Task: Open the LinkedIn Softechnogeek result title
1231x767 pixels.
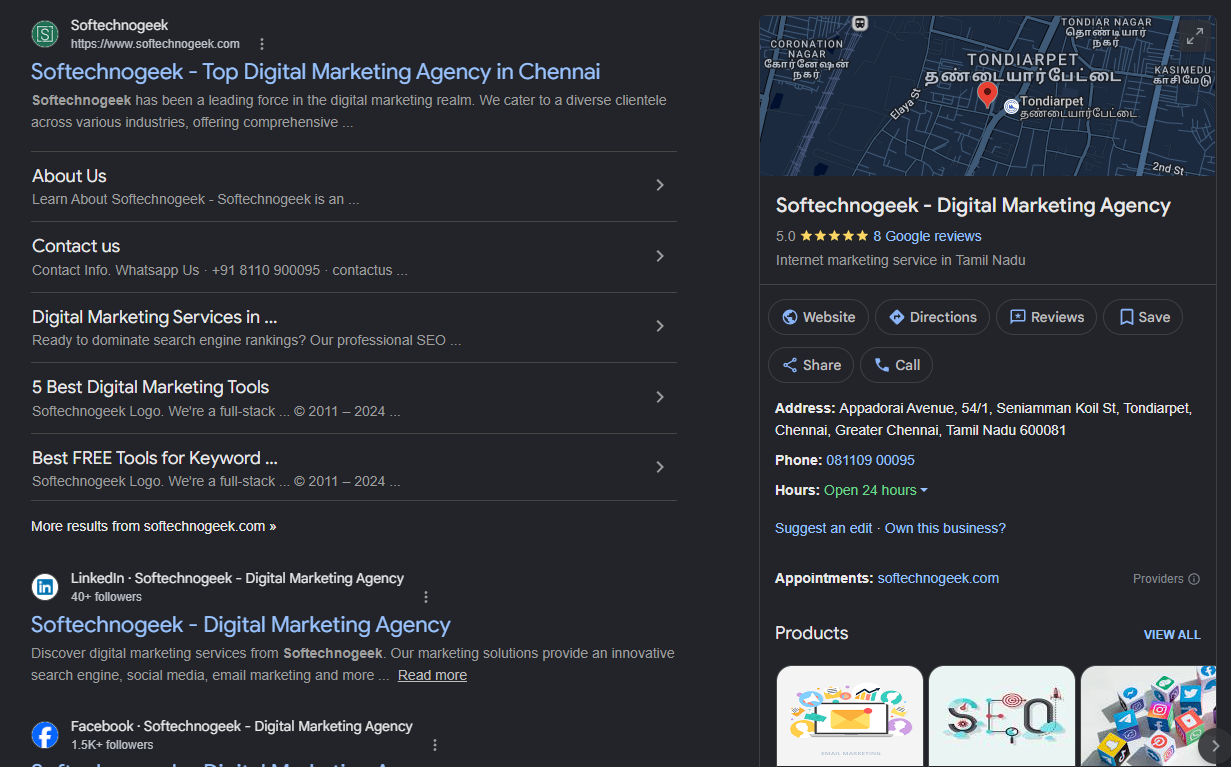Action: 241,625
